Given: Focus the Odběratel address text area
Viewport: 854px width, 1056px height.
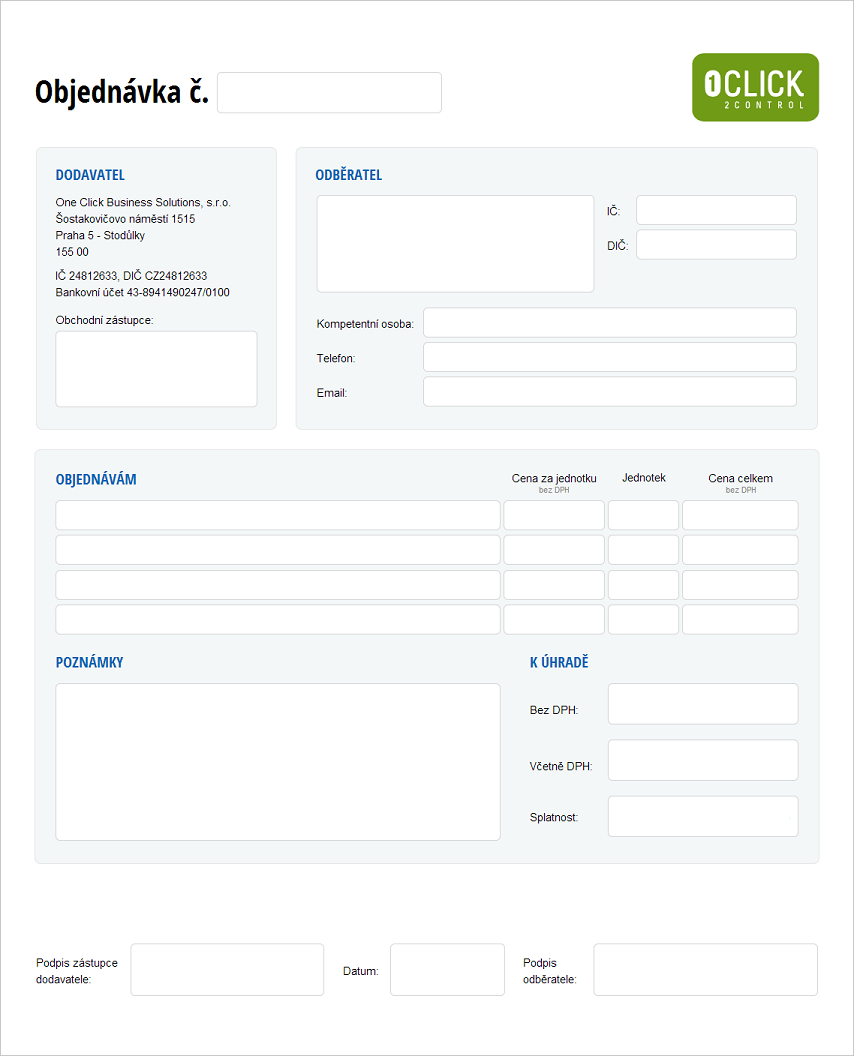Looking at the screenshot, I should pyautogui.click(x=455, y=244).
